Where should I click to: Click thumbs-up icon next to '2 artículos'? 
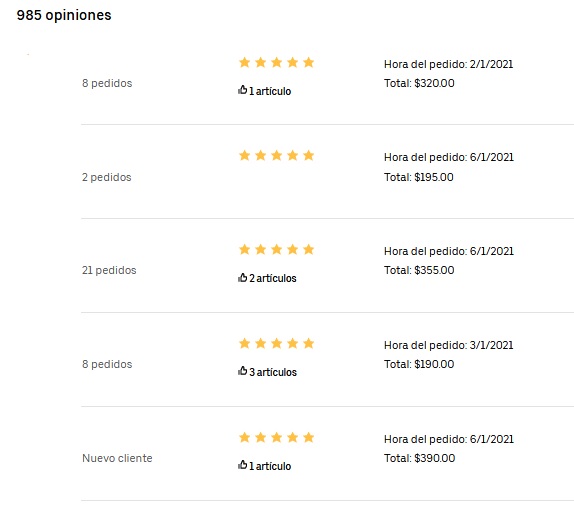[x=242, y=278]
